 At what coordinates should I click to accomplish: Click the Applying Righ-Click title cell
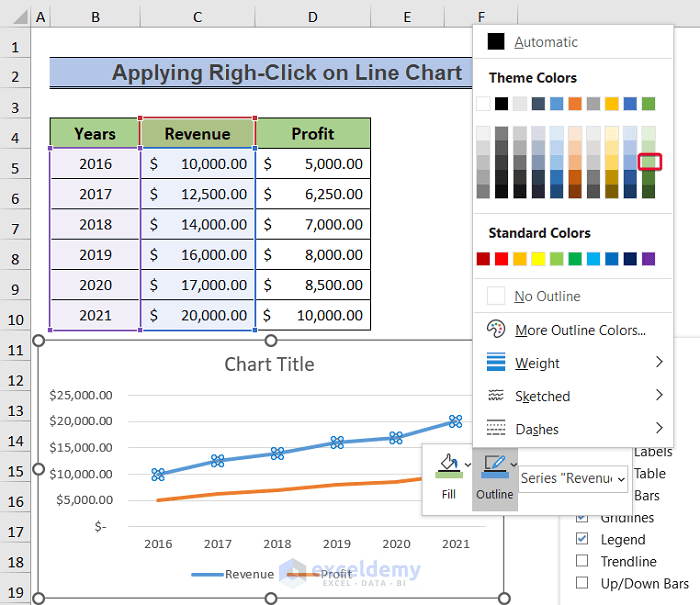tap(261, 72)
